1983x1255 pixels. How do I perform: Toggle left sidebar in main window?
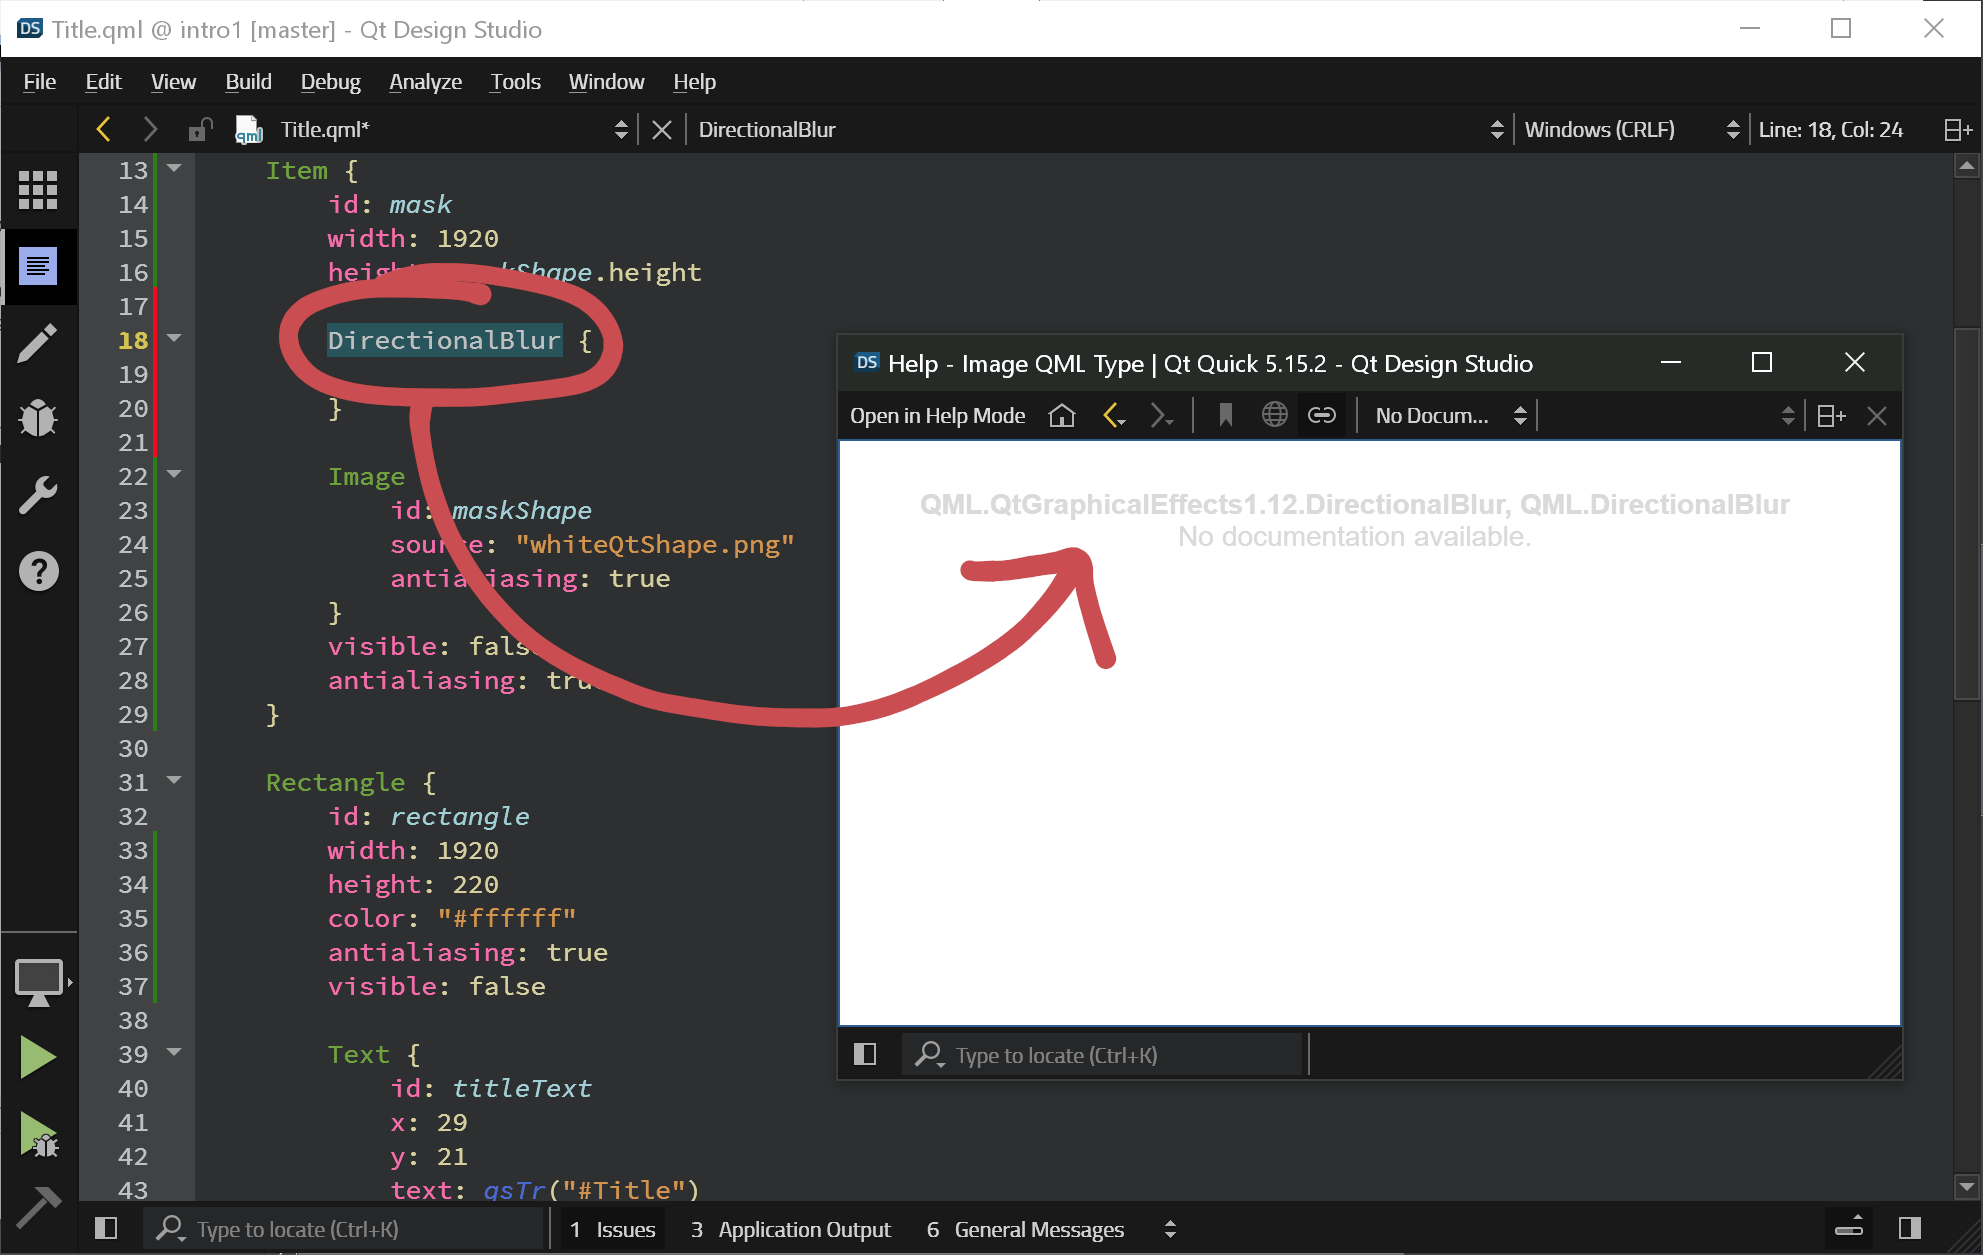coord(106,1229)
